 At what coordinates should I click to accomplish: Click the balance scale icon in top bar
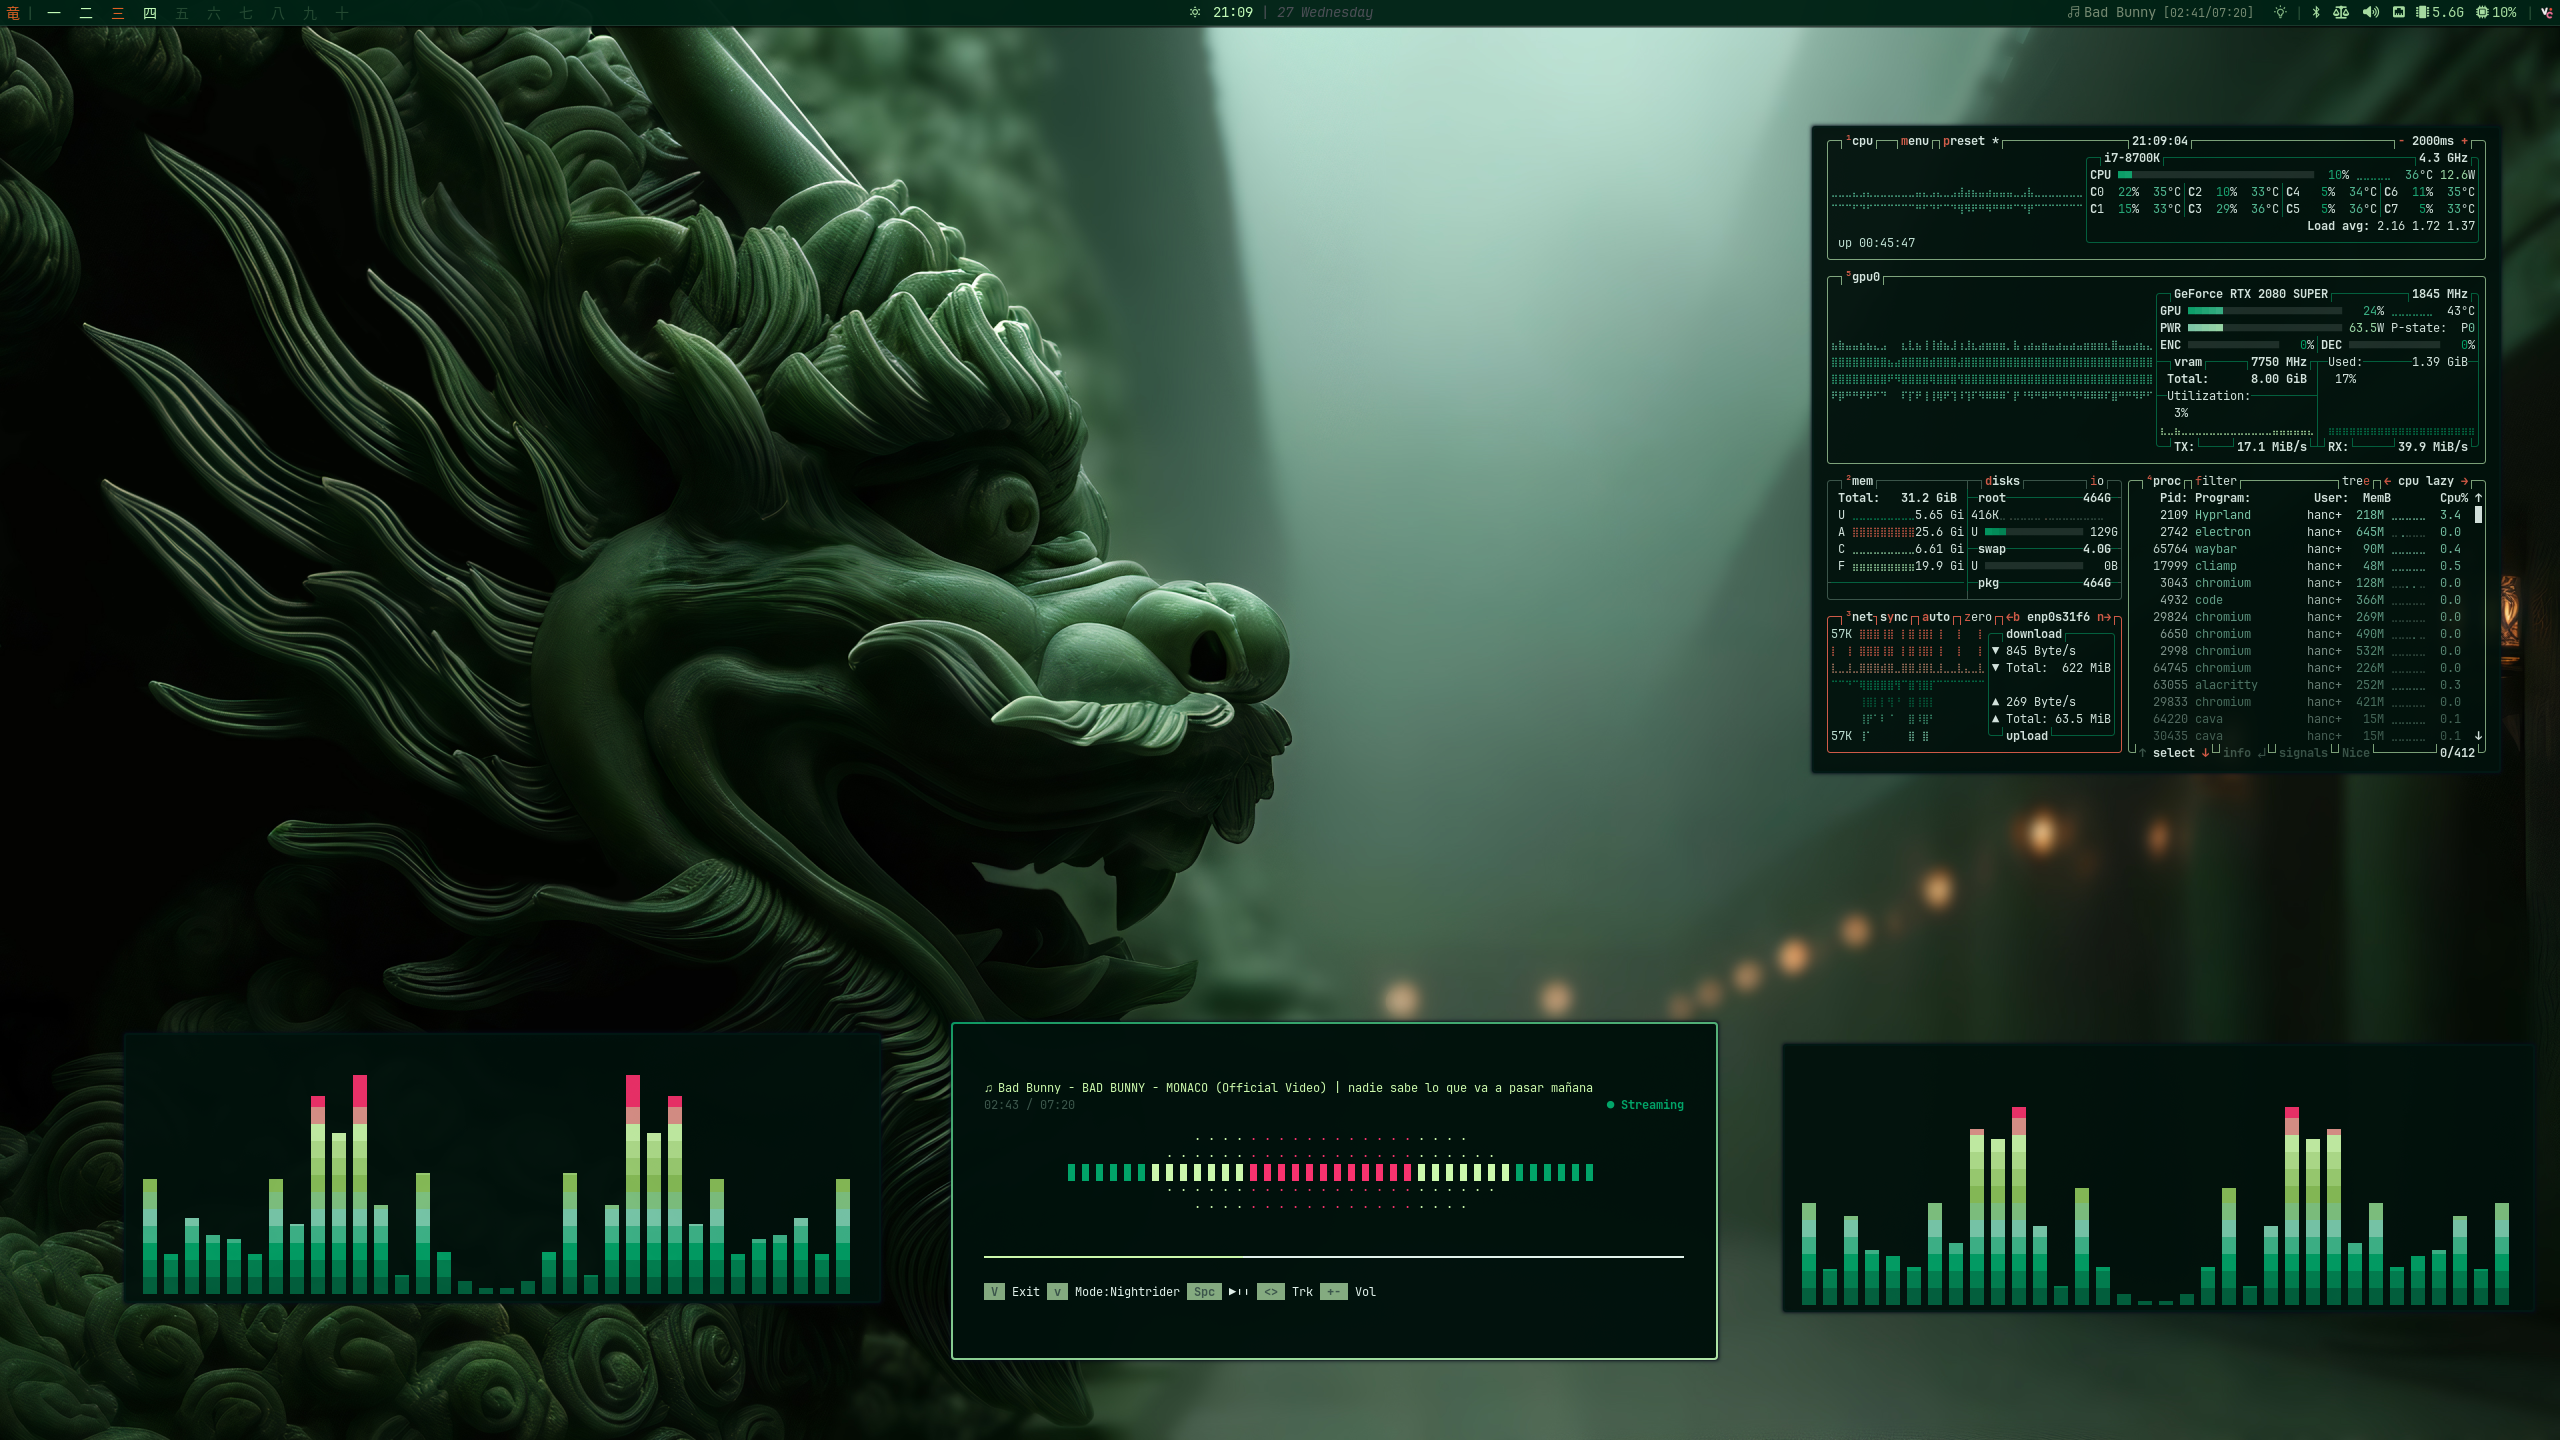point(2341,13)
